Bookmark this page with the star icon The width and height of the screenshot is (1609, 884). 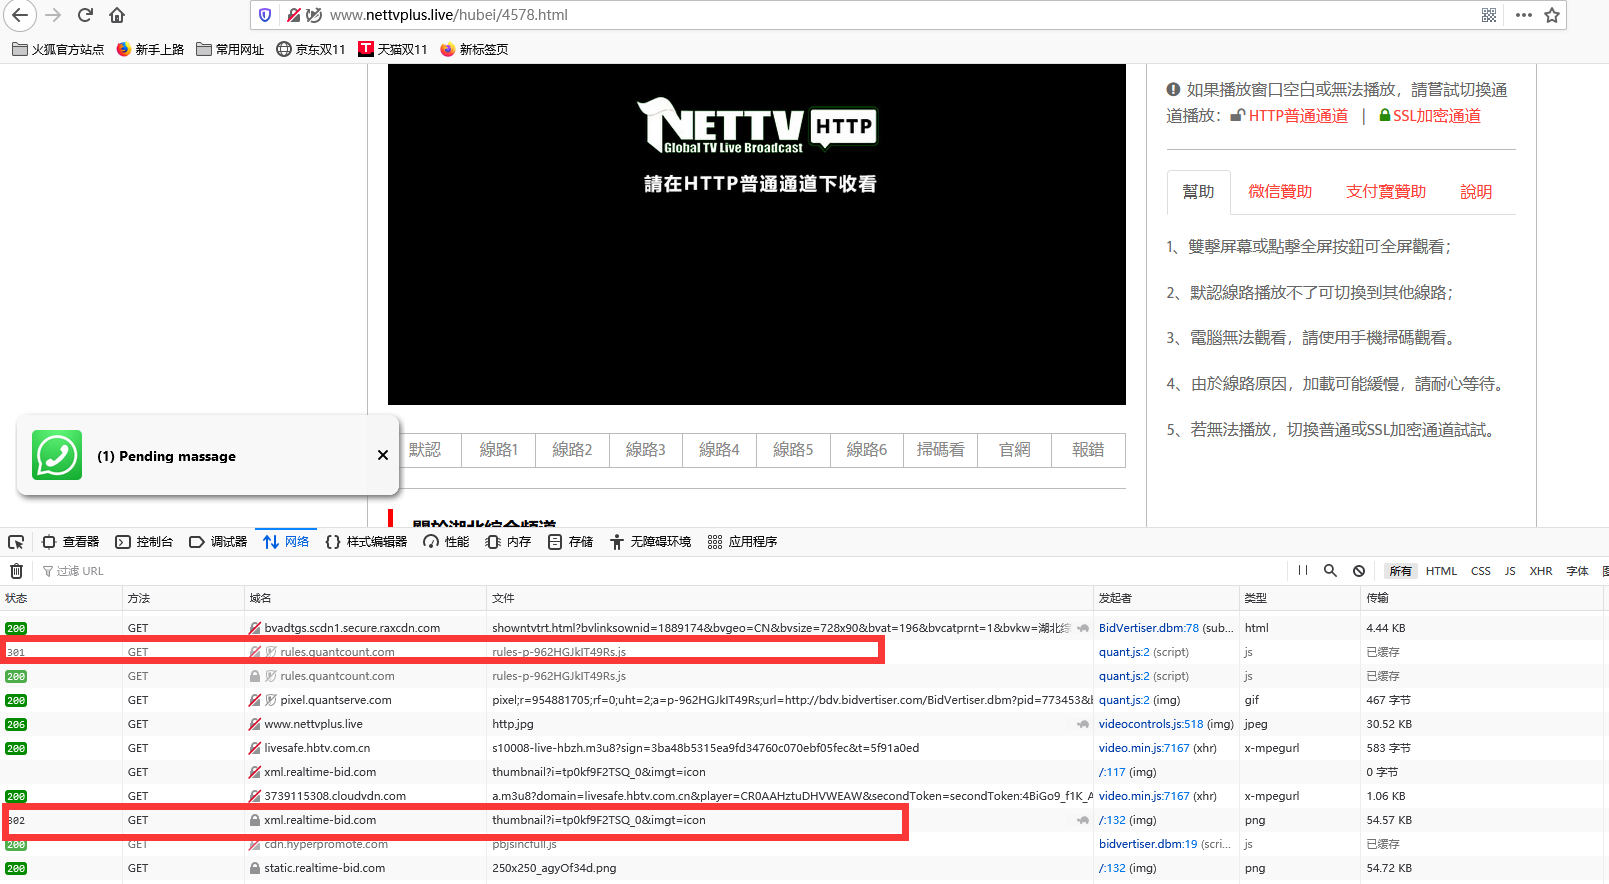point(1552,15)
